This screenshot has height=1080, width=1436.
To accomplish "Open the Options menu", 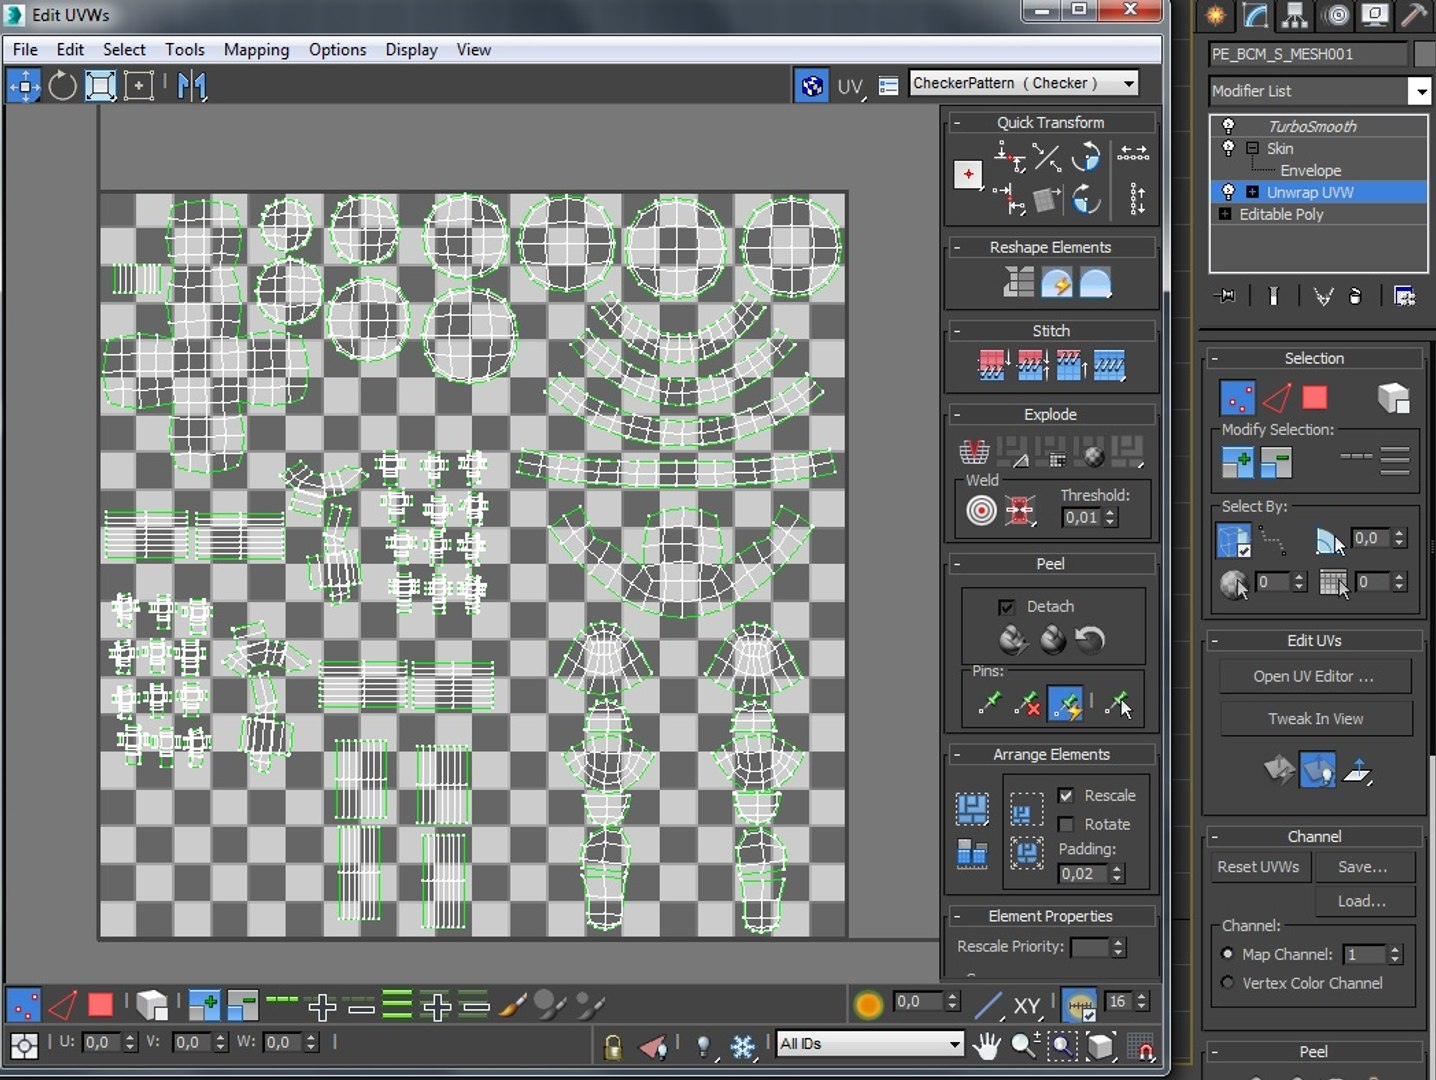I will coord(337,50).
